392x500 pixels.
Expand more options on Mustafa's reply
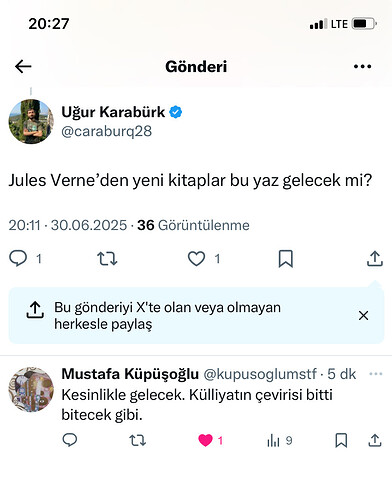[376, 374]
